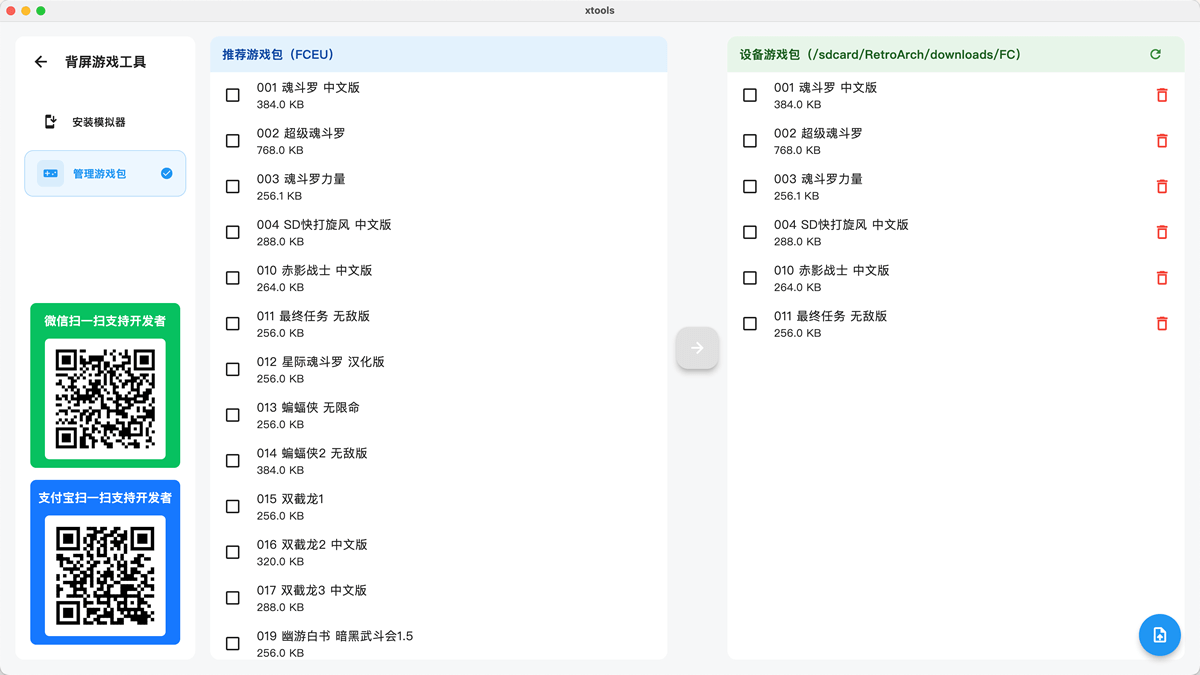This screenshot has height=675, width=1200.
Task: Select 013 蝙蝠侠 无限命 checkbox
Action: coord(233,415)
